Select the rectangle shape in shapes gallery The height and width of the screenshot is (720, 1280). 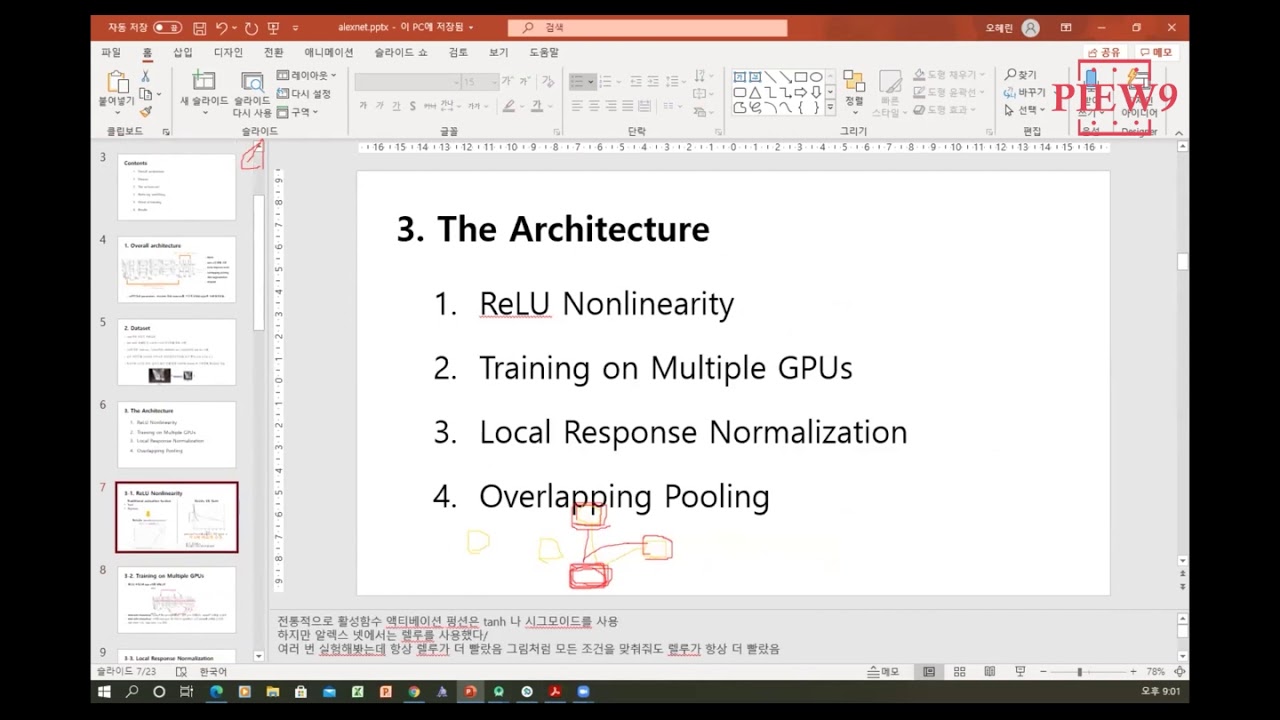coord(800,77)
